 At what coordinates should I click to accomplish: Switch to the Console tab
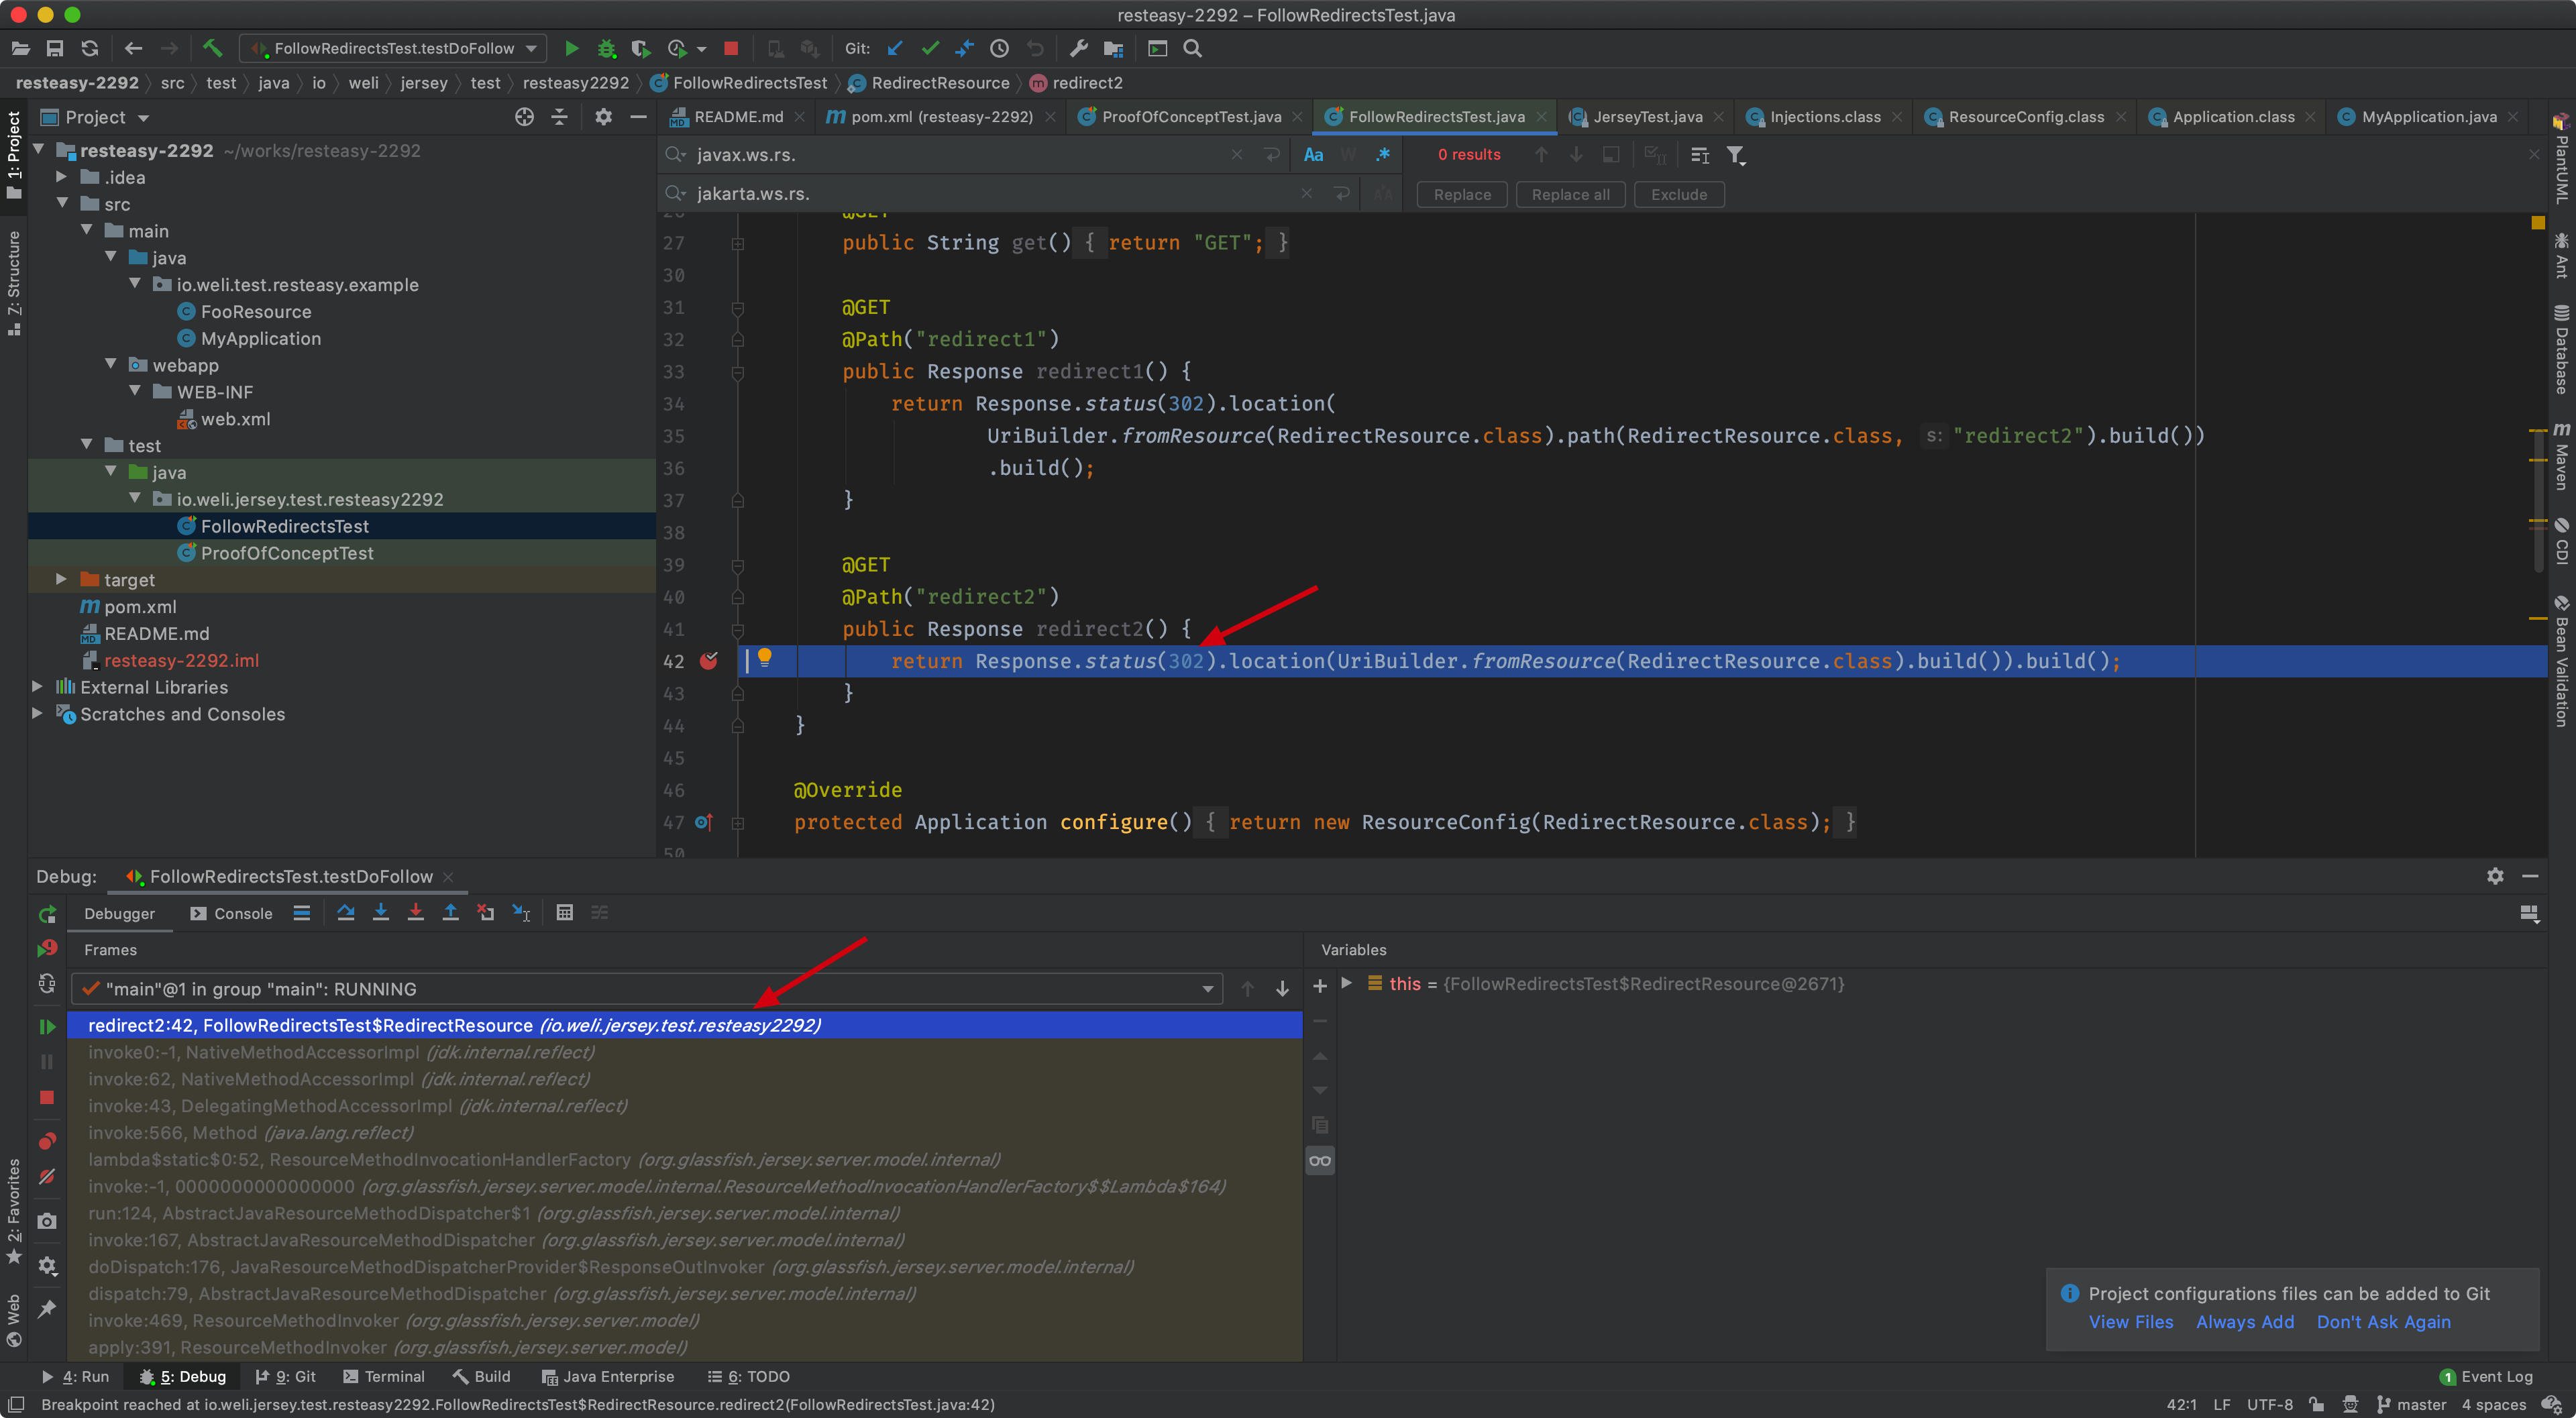tap(232, 913)
